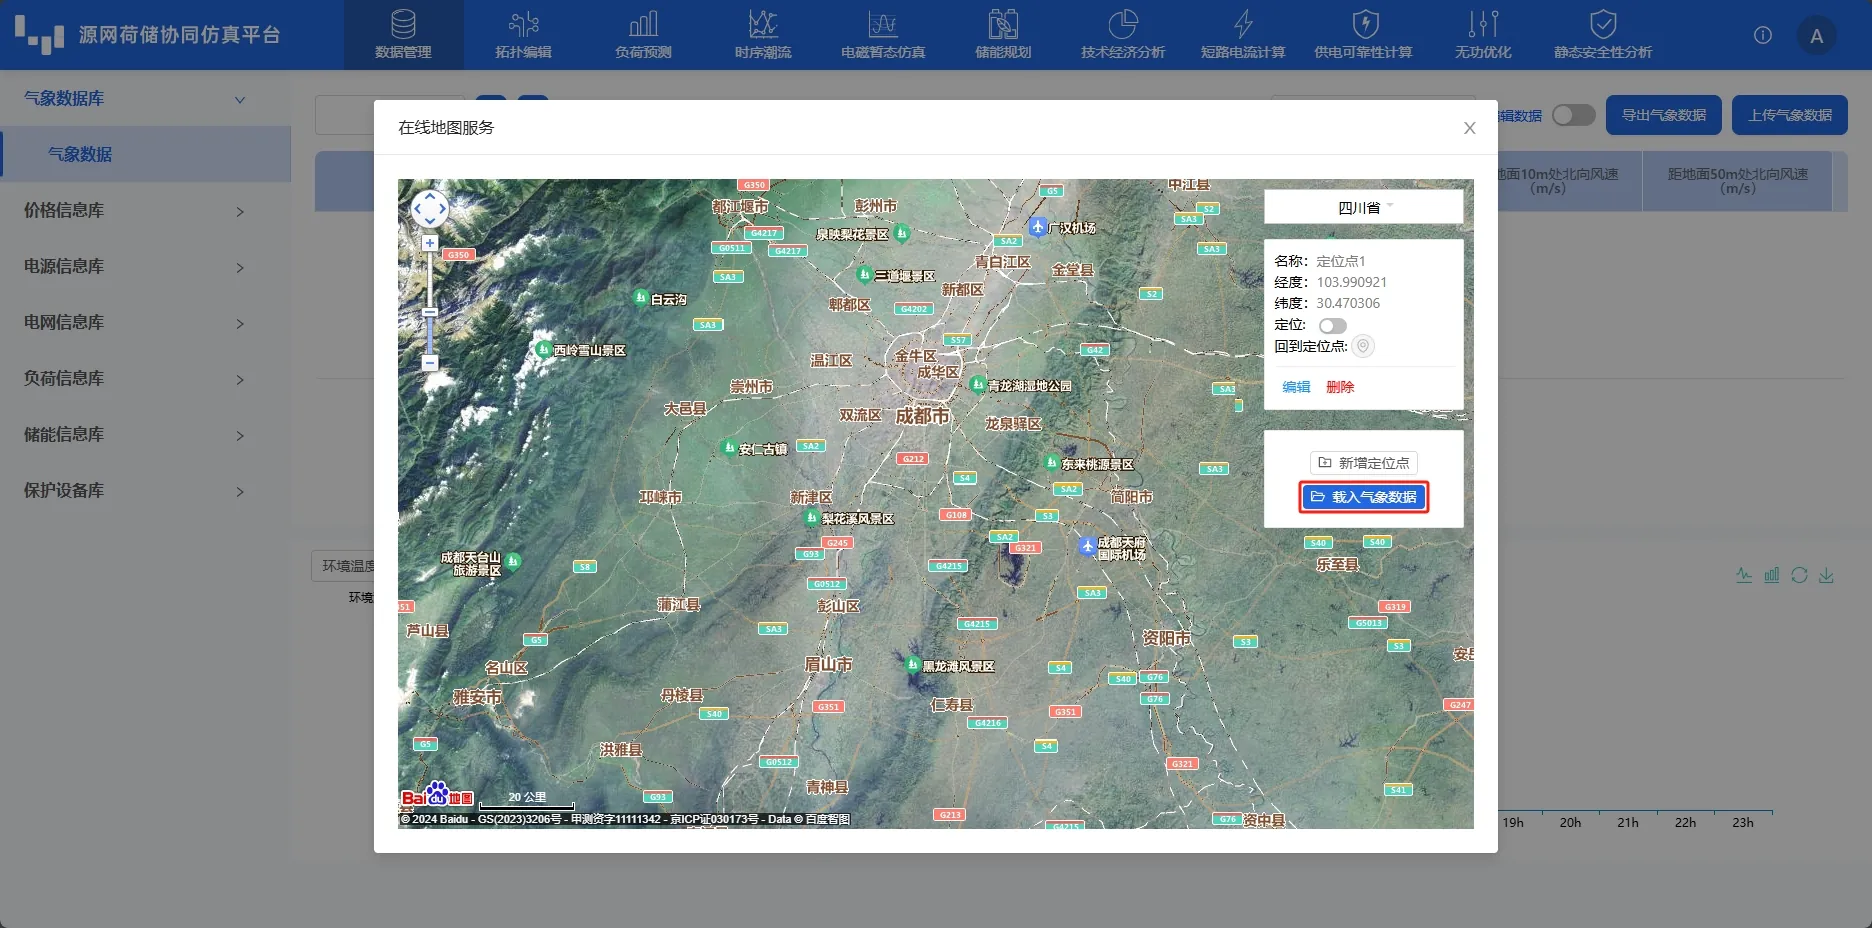Click the 雅安市 label on map
1872x928 pixels.
coord(478,697)
